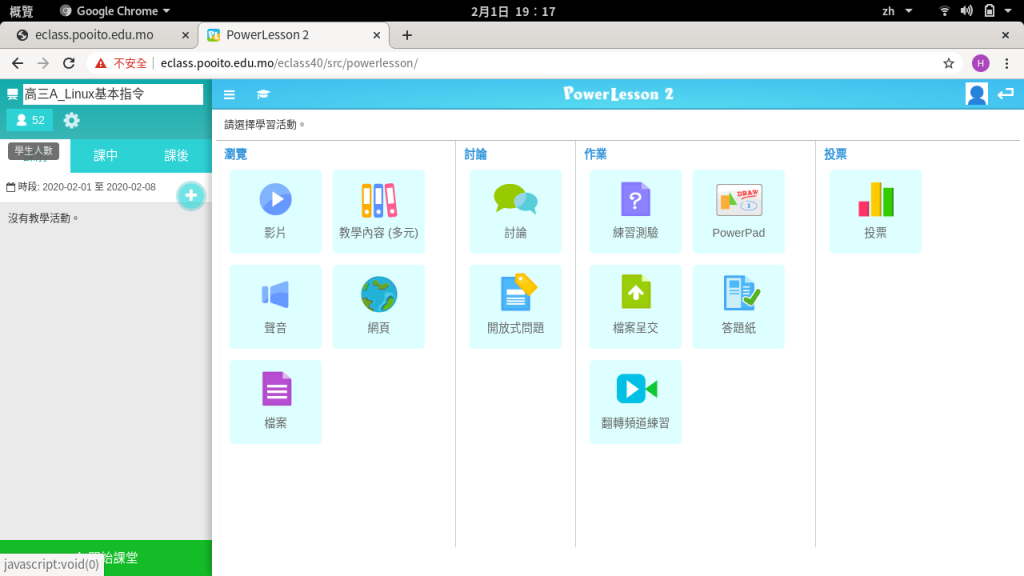Open the 答題紙 answer sheet activity
This screenshot has height=576, width=1024.
coord(738,306)
